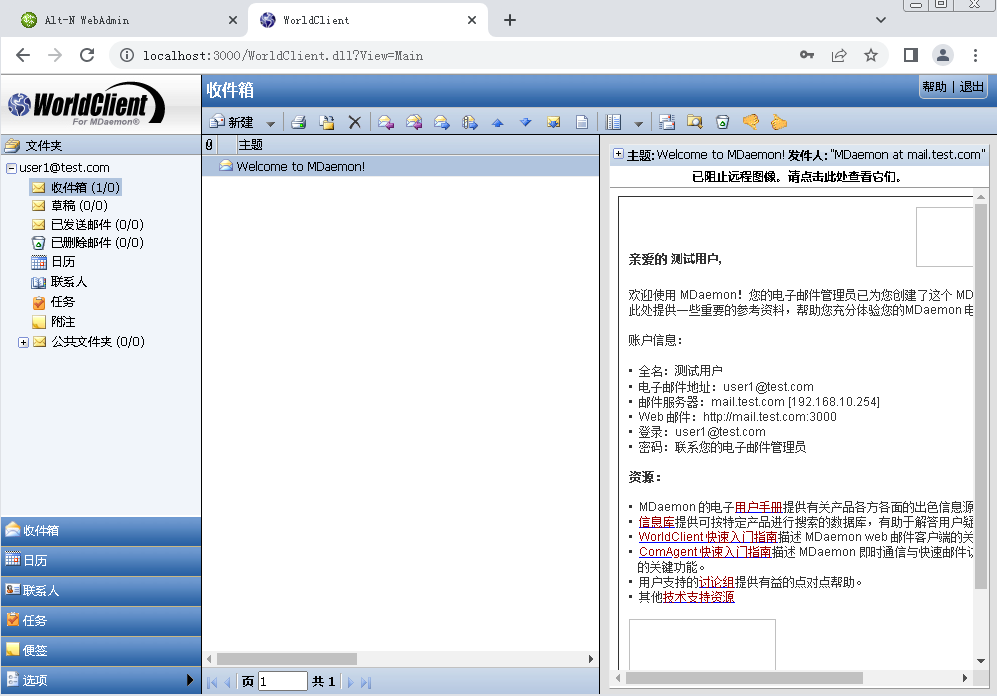The height and width of the screenshot is (696, 997).
Task: Collapse the user1@test.com folder tree
Action: 11,168
